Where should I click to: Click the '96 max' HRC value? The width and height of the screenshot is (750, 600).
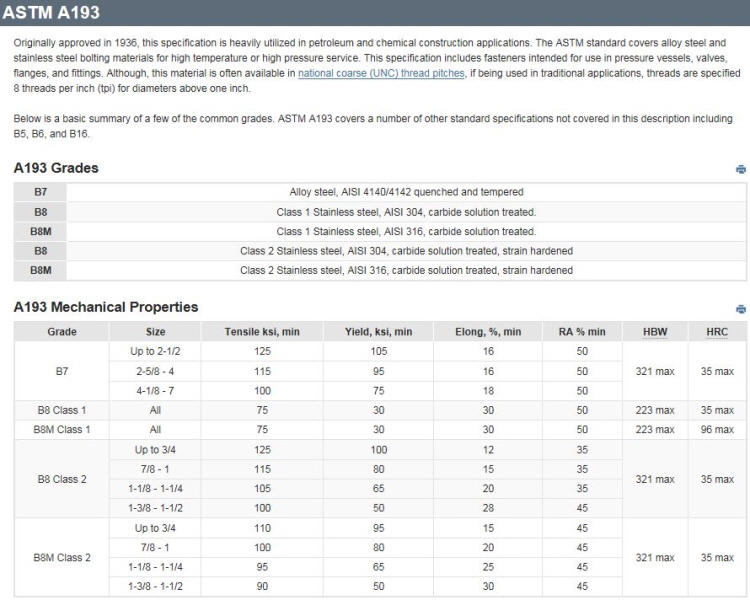pos(717,430)
